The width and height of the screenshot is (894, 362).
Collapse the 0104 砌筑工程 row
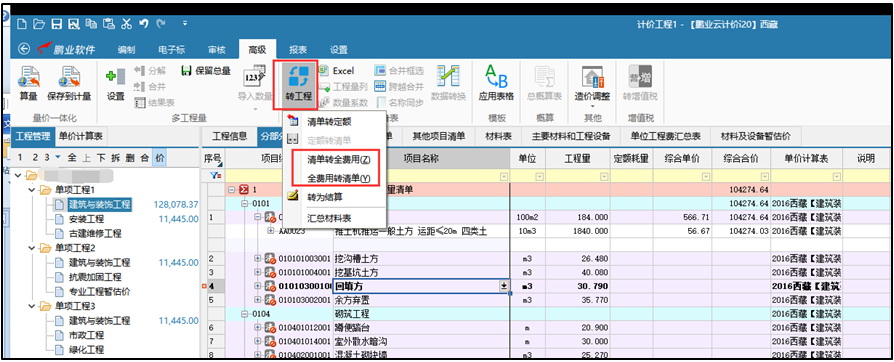tap(243, 314)
